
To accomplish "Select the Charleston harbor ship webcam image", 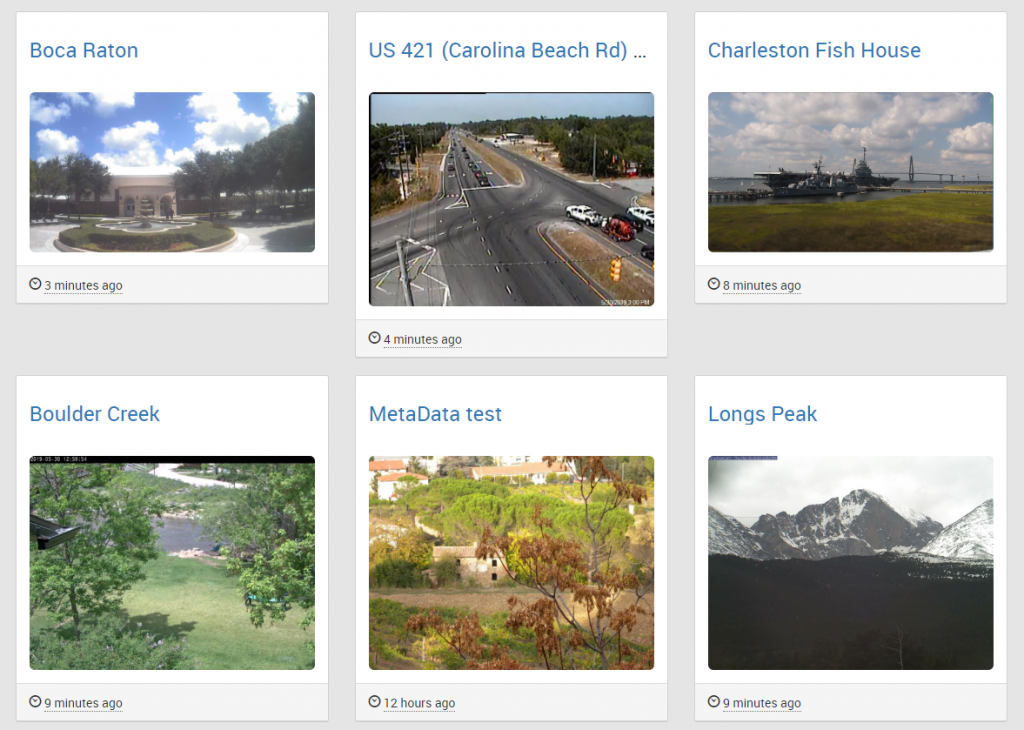I will click(850, 172).
